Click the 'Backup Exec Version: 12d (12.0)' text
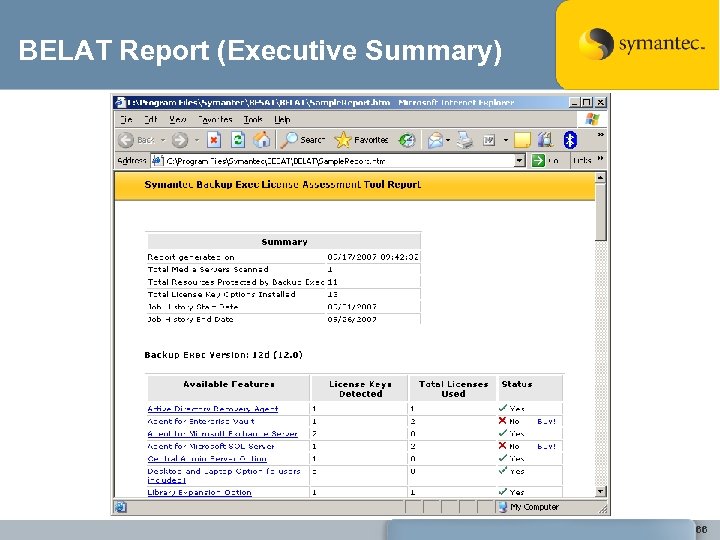The image size is (720, 540). [x=223, y=355]
